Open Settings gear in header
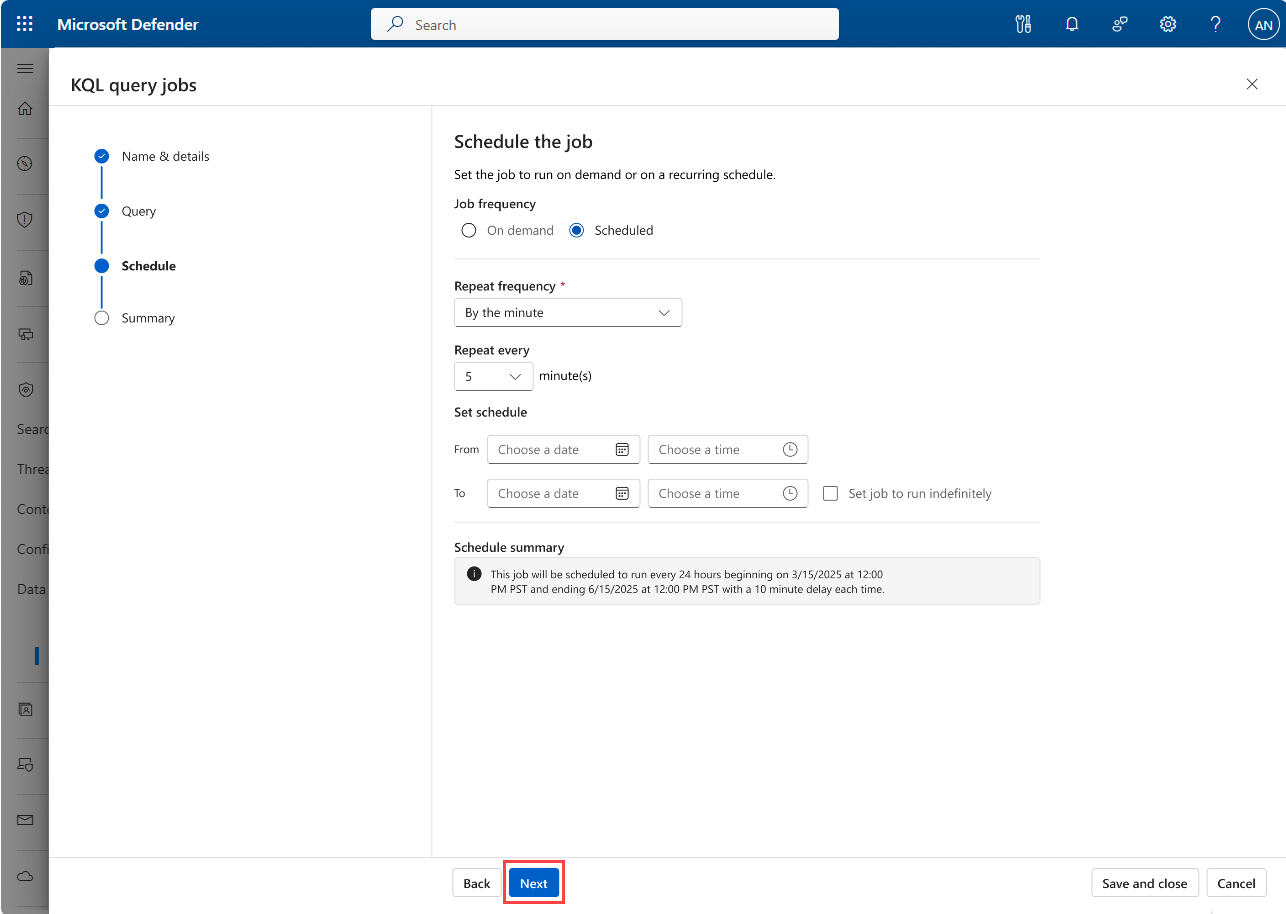Viewport: 1286px width, 914px height. 1167,24
